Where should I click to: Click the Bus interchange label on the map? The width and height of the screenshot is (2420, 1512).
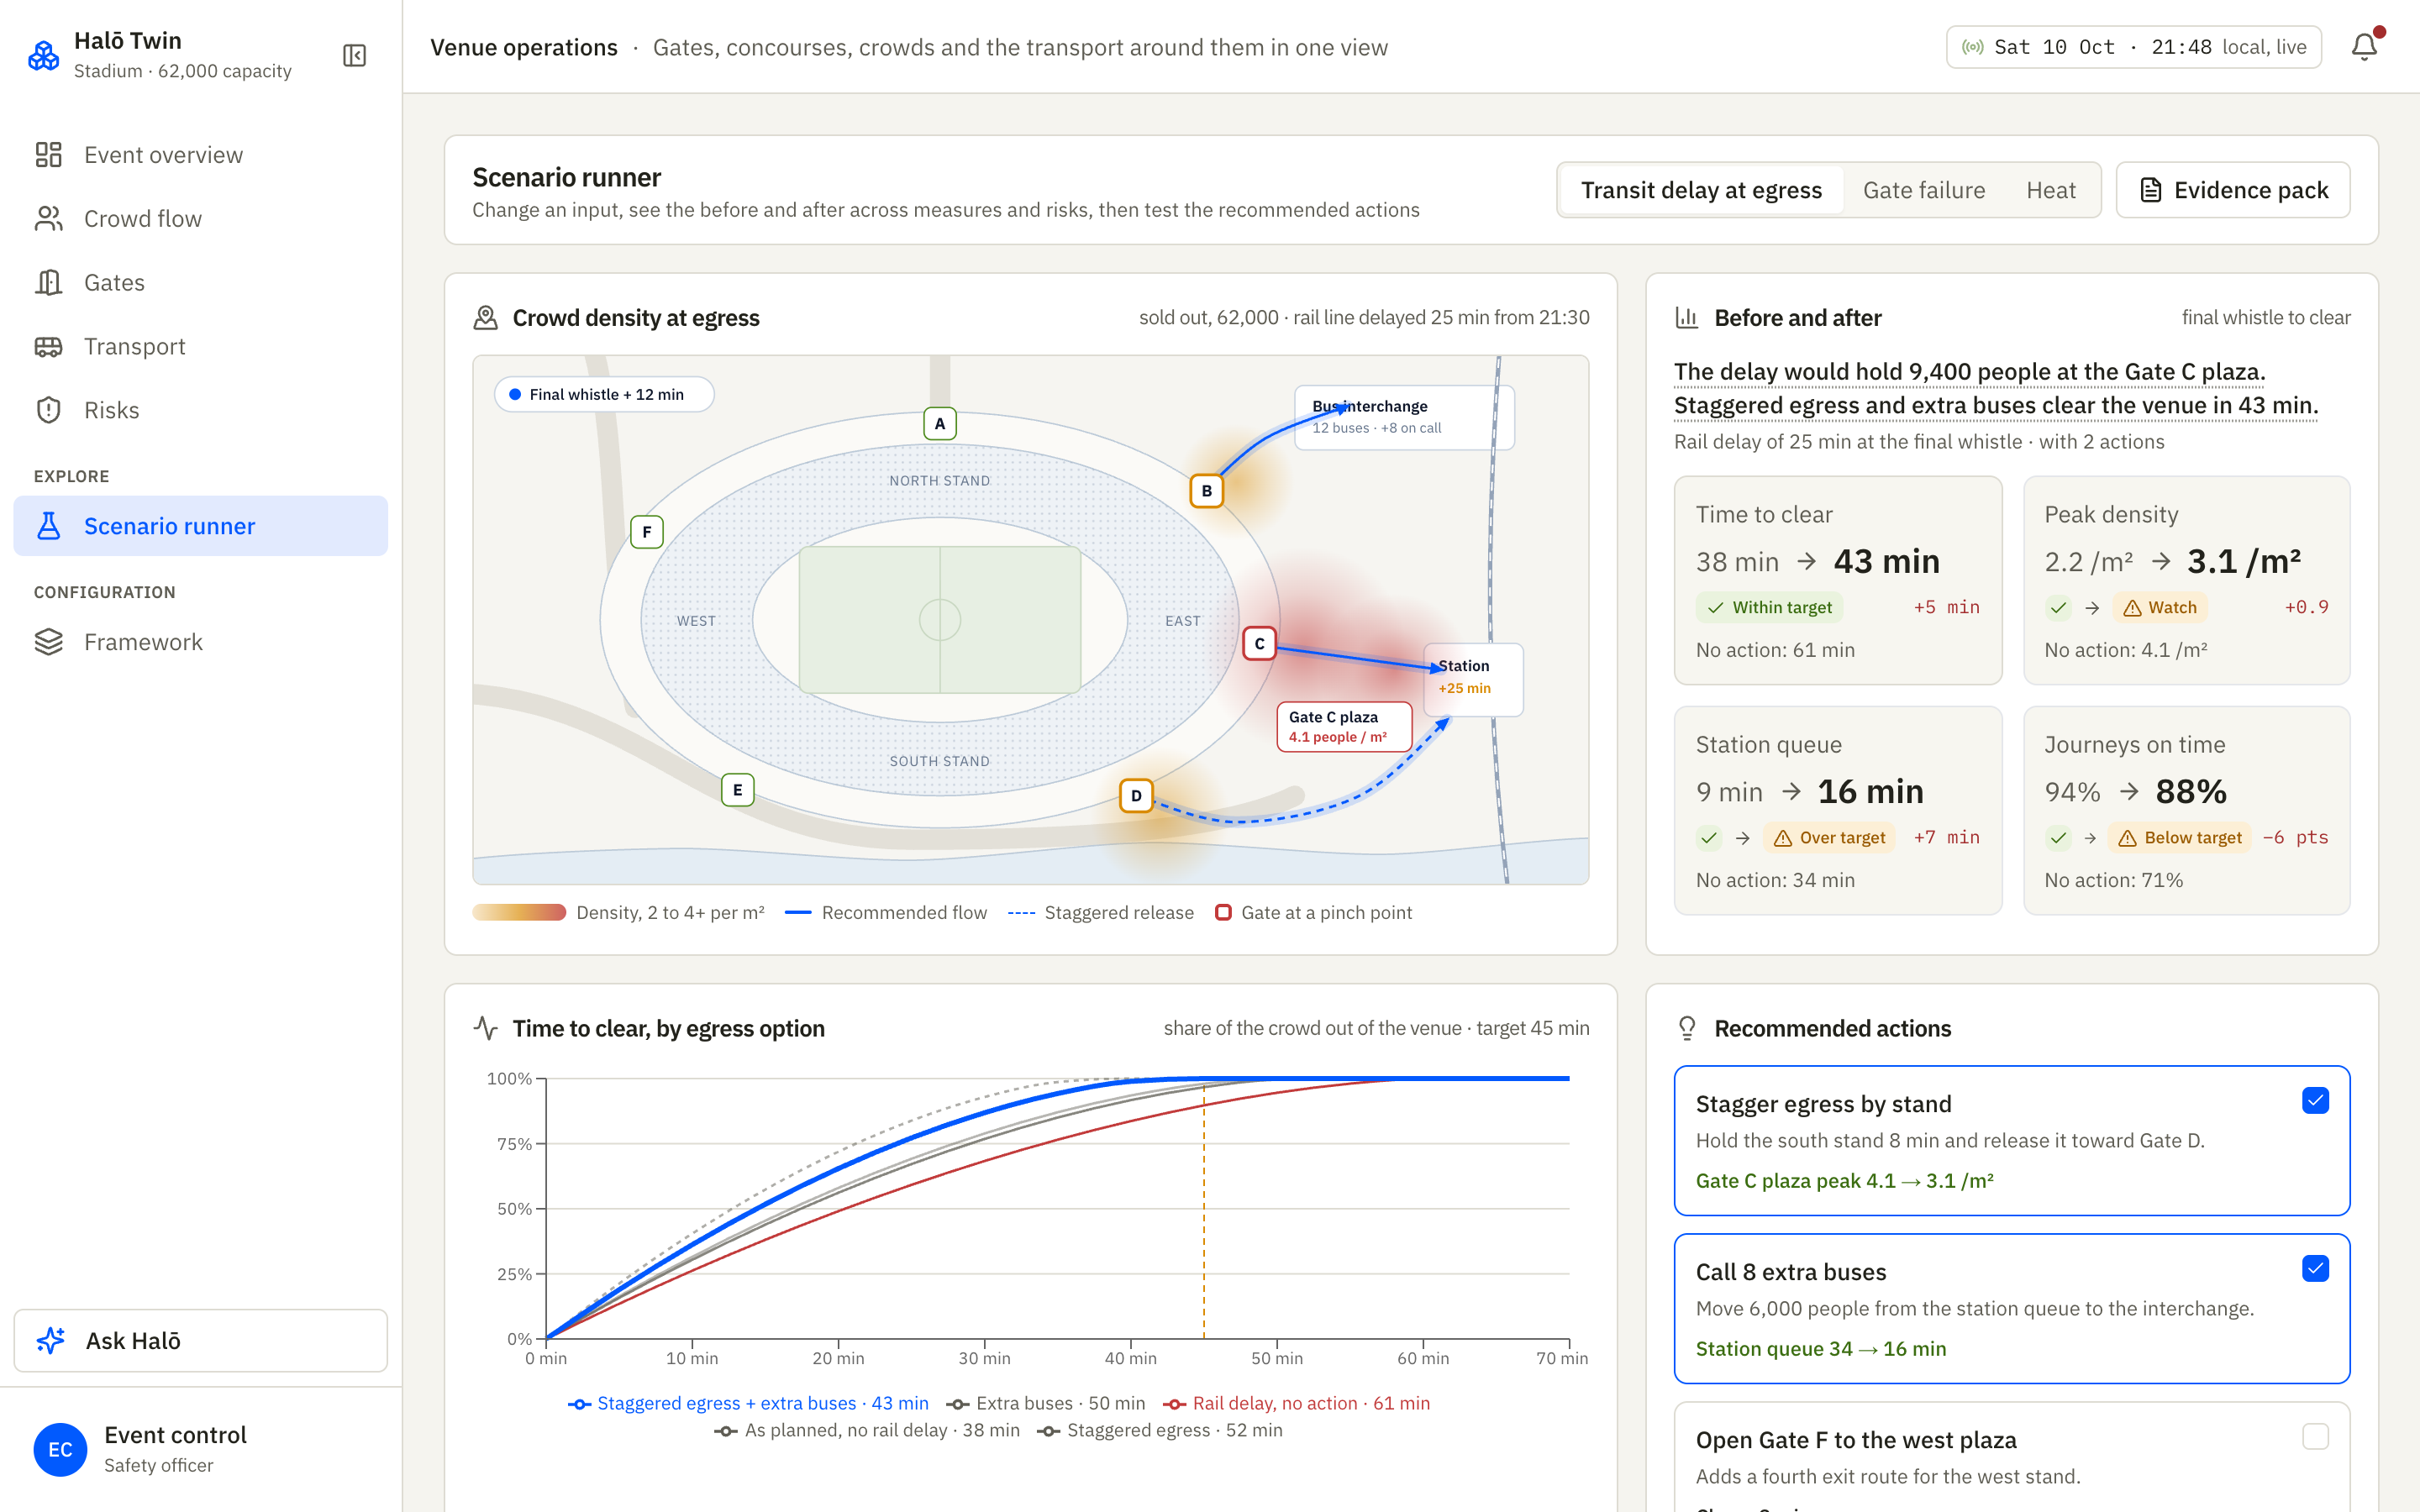pos(1403,417)
